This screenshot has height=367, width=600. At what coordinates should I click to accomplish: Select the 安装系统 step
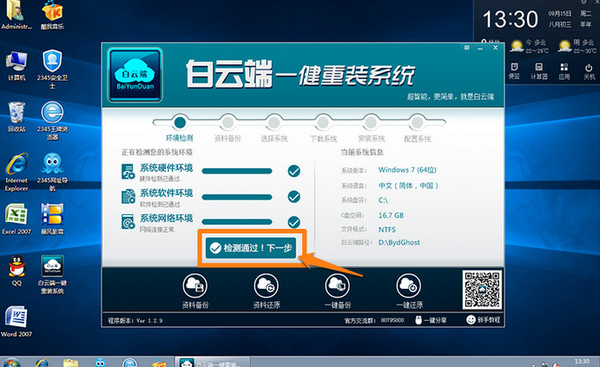coord(371,122)
